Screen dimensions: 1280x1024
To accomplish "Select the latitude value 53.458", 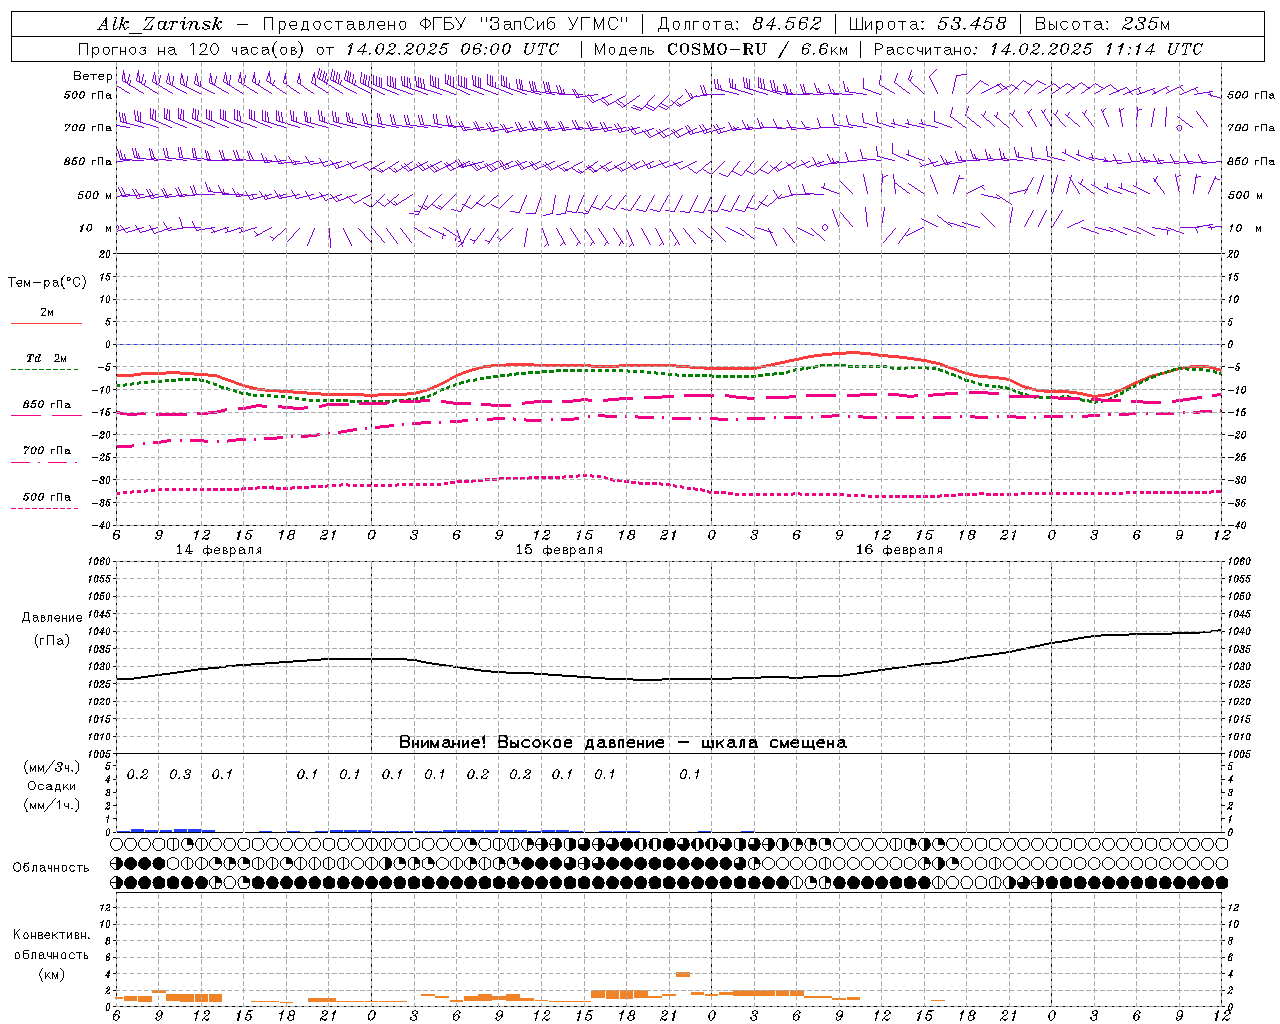I will 973,24.
